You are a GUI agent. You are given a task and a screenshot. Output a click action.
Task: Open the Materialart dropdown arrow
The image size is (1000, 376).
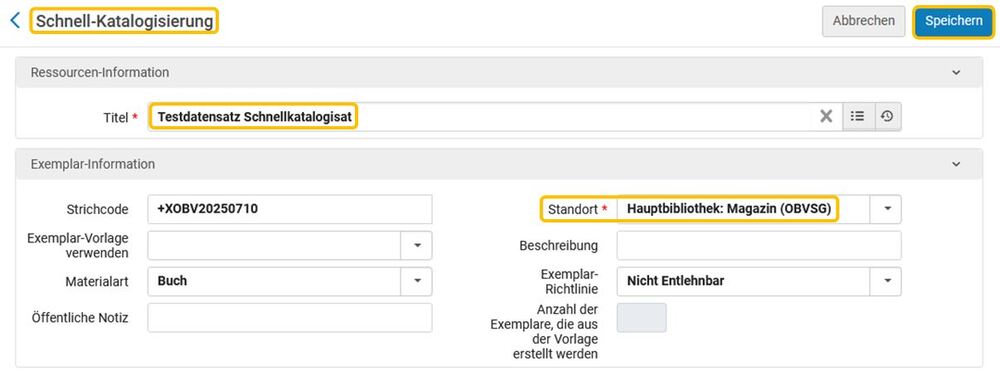point(417,281)
